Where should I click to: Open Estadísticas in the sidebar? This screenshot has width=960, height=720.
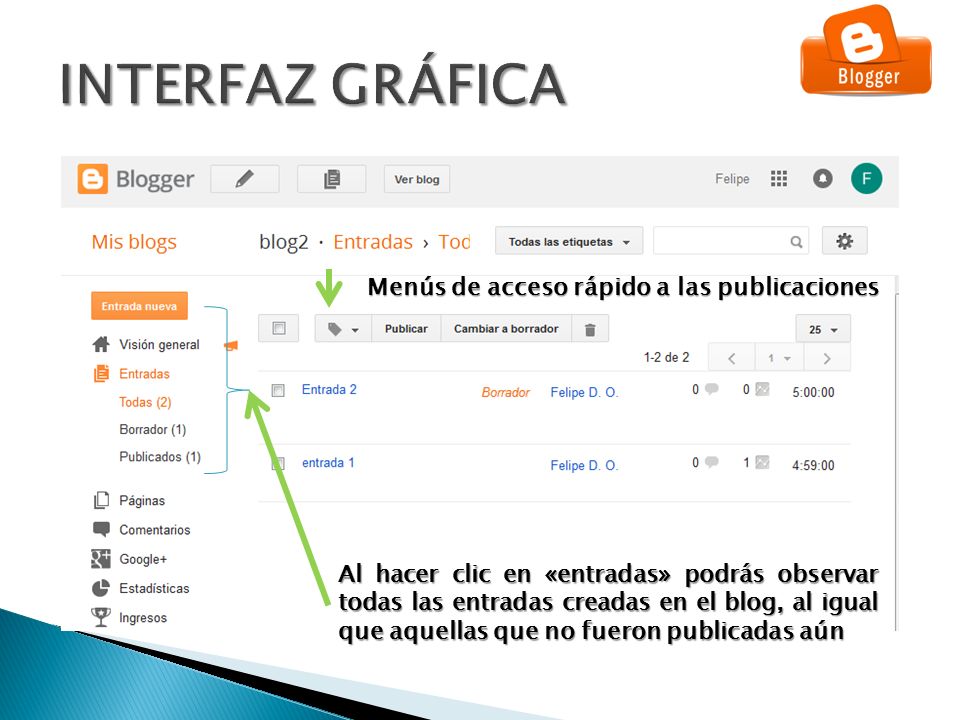click(154, 588)
